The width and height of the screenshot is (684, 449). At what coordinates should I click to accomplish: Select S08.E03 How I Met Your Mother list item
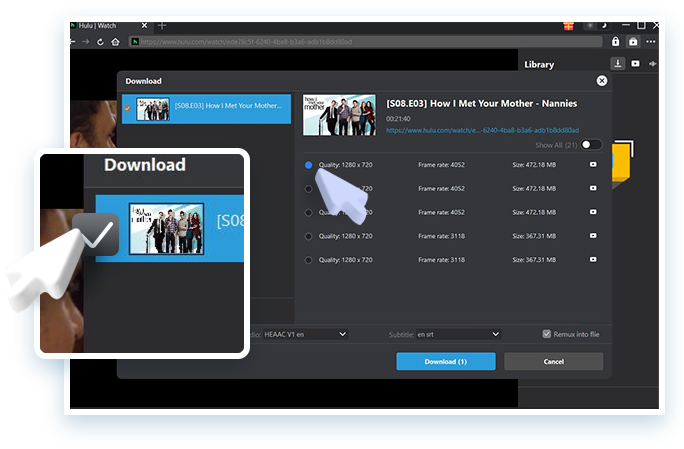(206, 109)
